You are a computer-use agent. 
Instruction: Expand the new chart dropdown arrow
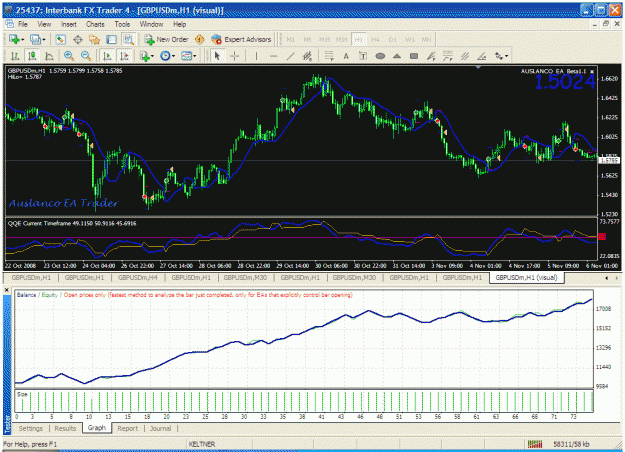click(x=23, y=39)
